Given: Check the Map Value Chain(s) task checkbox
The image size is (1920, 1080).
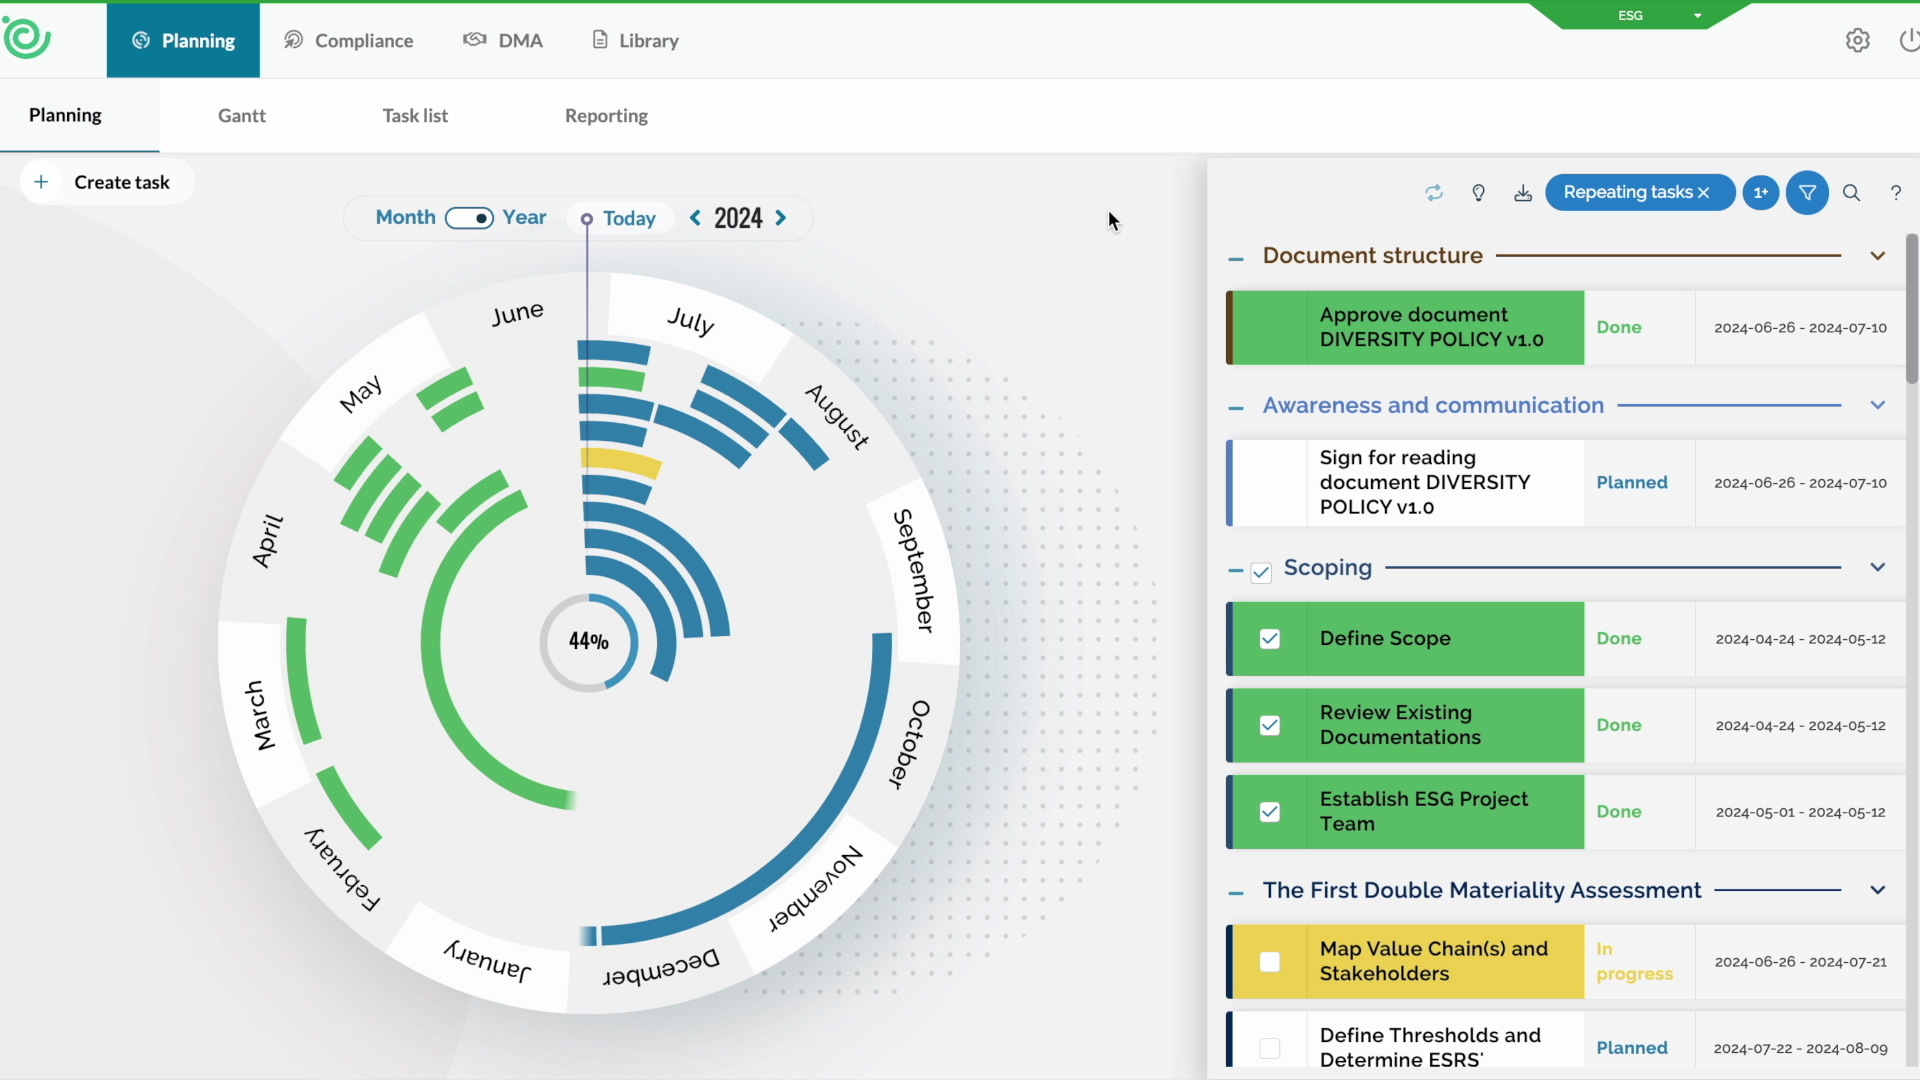Looking at the screenshot, I should coord(1269,962).
